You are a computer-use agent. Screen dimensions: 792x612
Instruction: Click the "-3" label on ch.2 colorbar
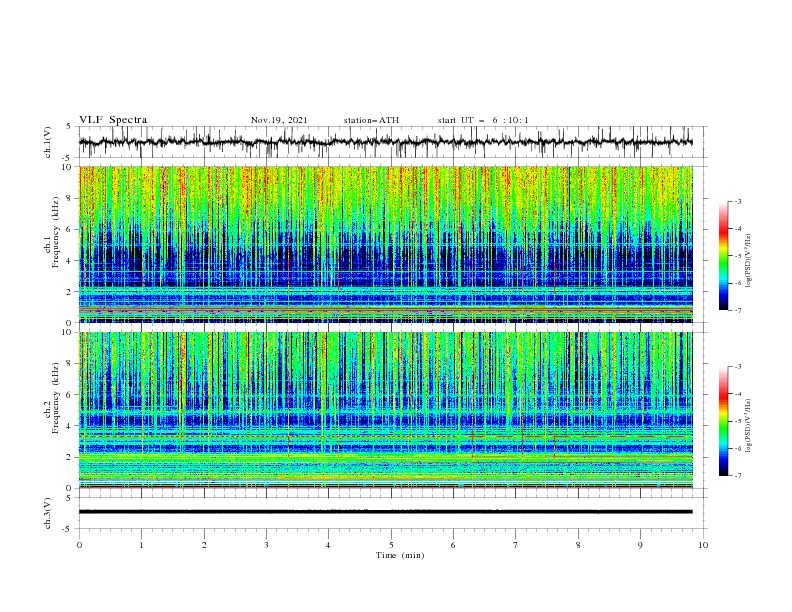tap(738, 367)
